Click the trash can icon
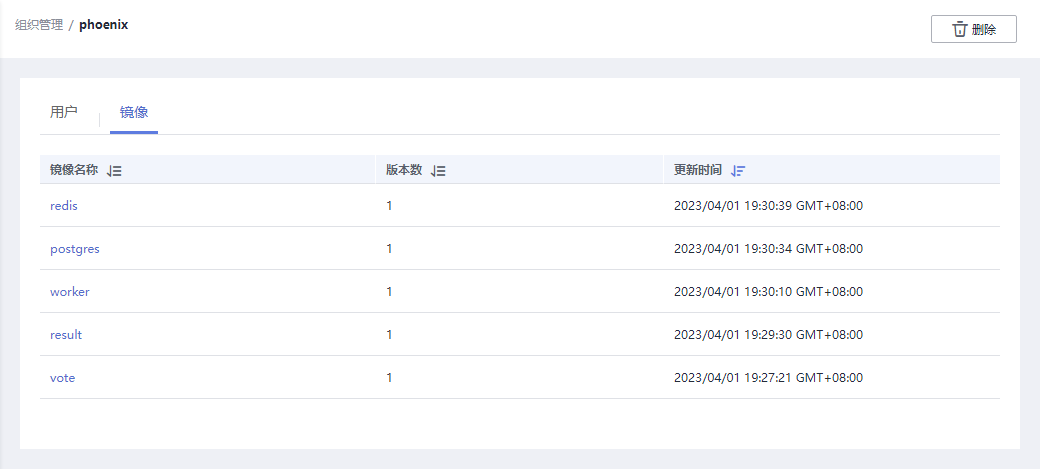The width and height of the screenshot is (1040, 469). coord(960,30)
